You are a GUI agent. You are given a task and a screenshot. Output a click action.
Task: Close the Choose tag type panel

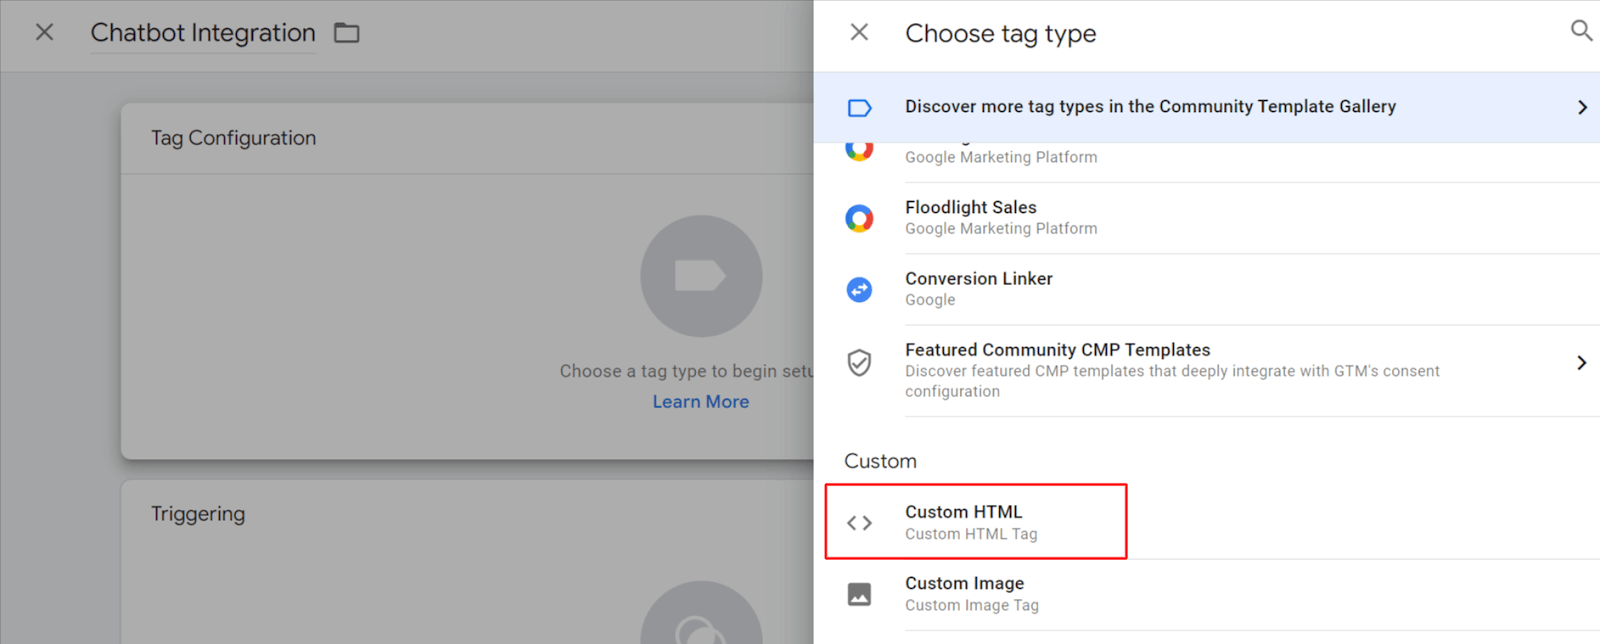point(859,32)
